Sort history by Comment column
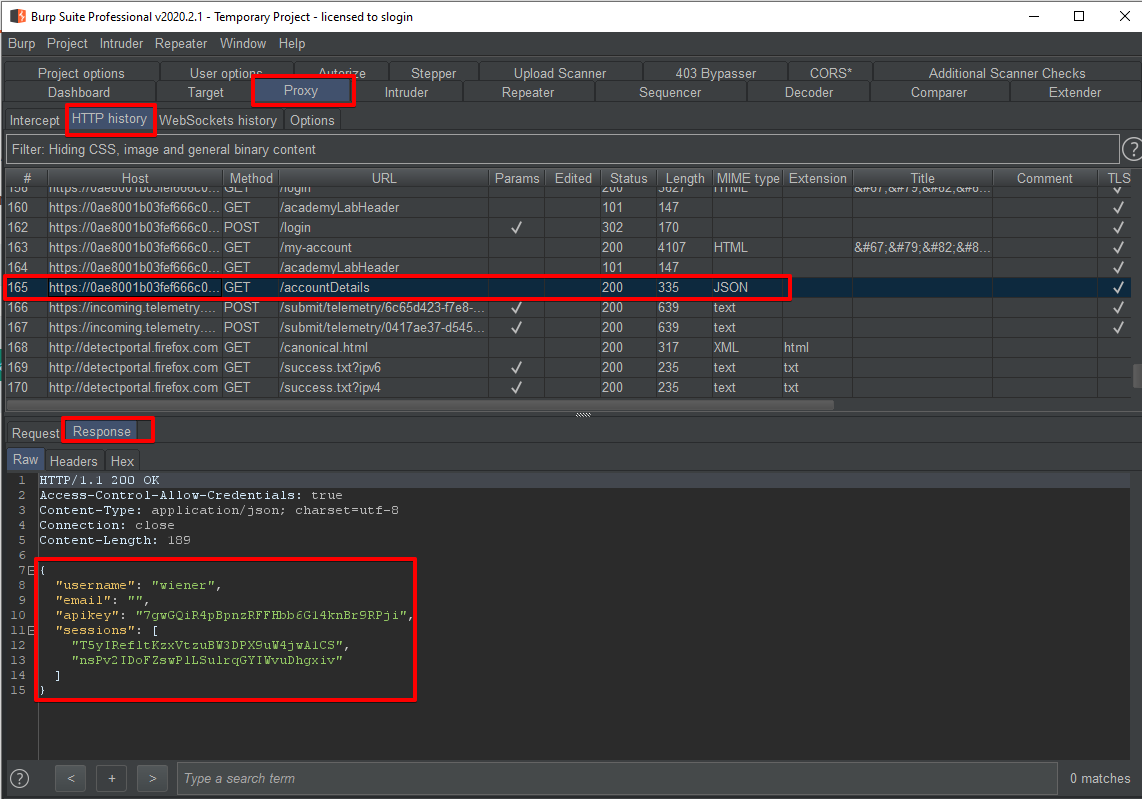Screen dimensions: 1142x799 click(x=1044, y=178)
